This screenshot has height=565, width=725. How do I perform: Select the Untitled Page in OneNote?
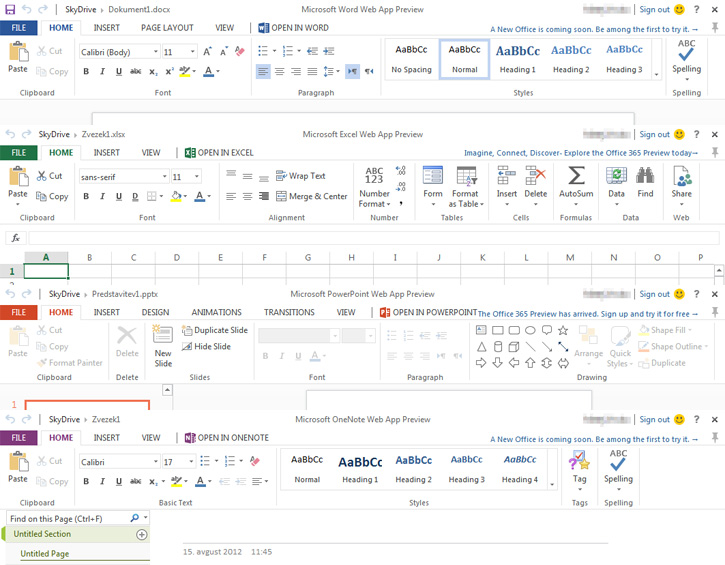(45, 553)
